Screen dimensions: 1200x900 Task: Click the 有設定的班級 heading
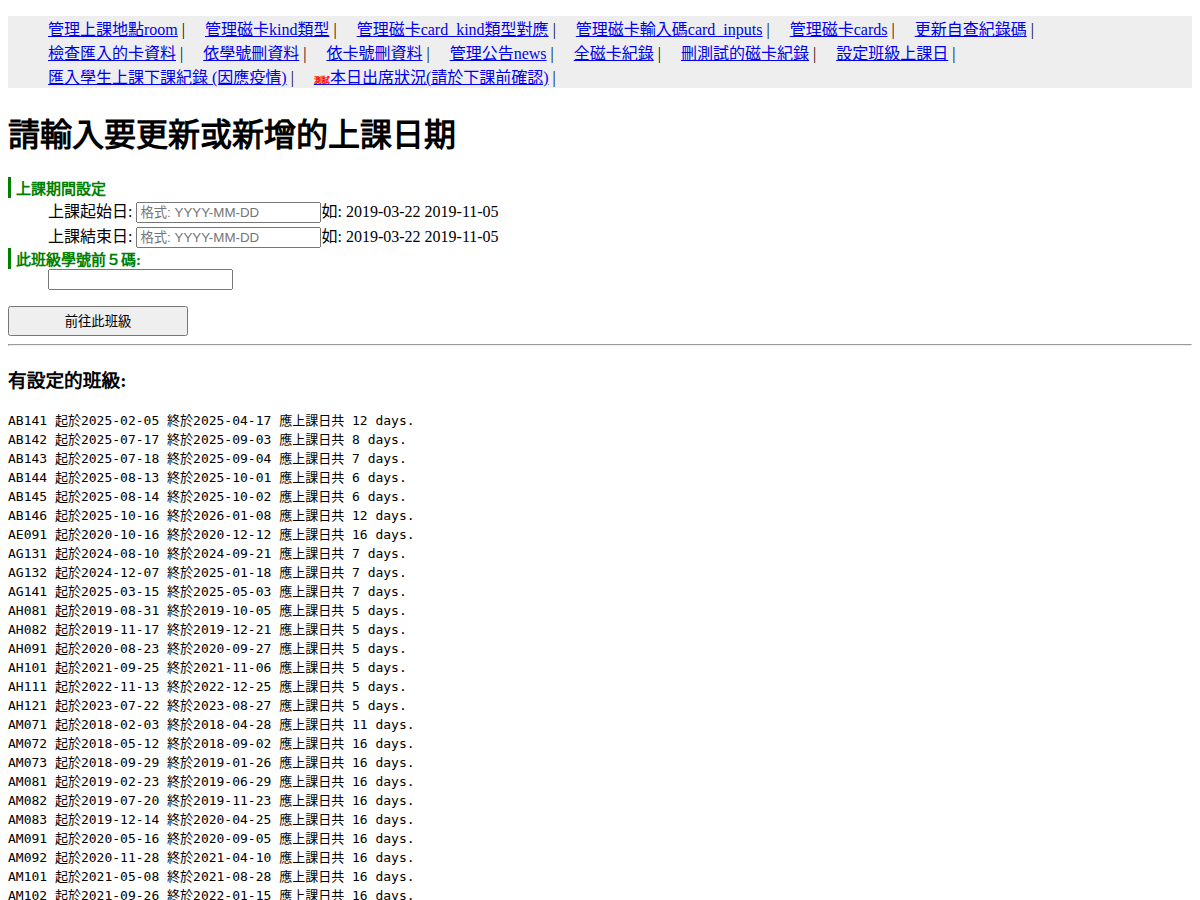tap(67, 381)
